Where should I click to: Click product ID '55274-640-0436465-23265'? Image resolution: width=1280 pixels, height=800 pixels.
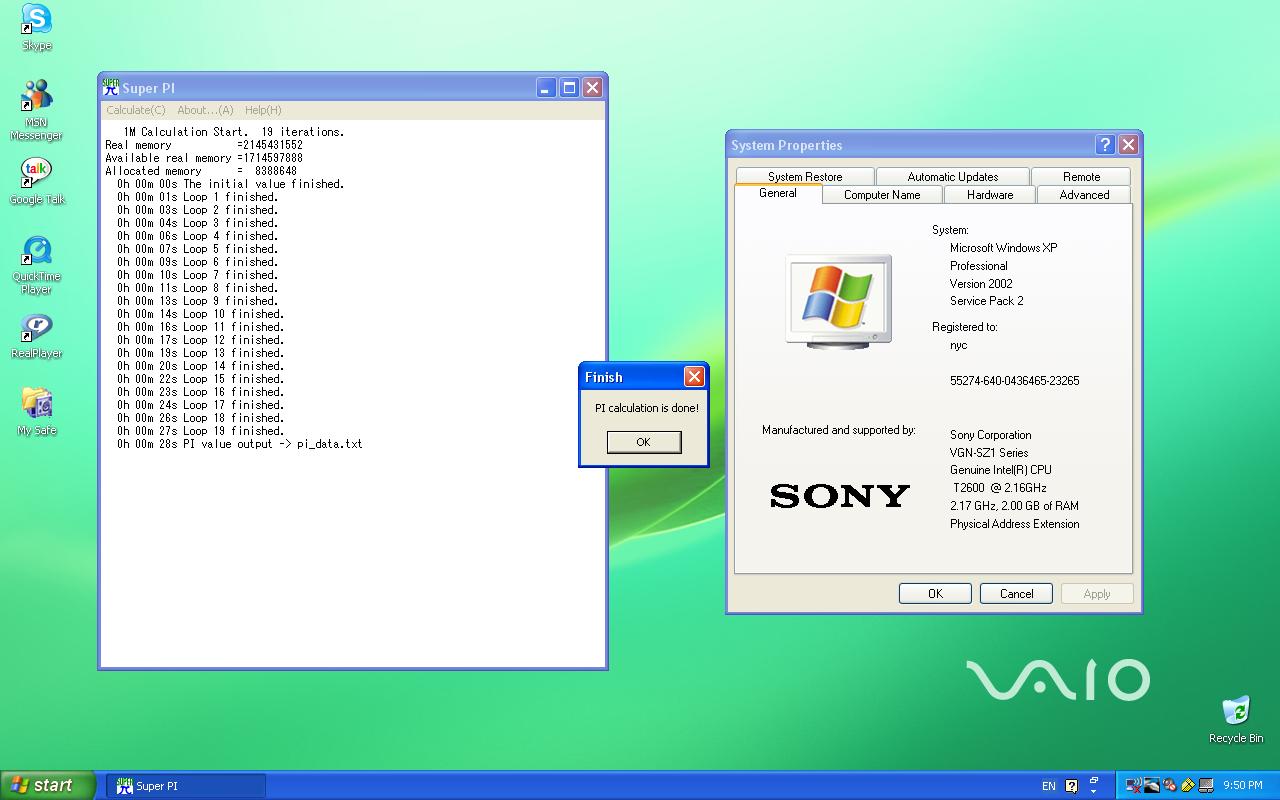1014,381
